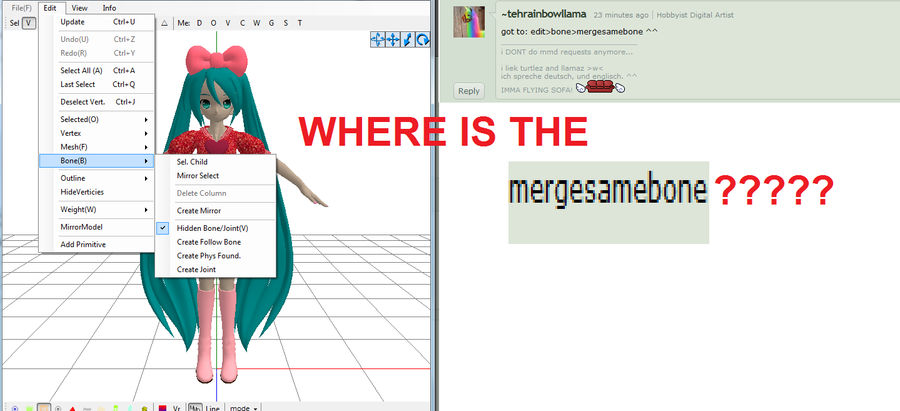The width and height of the screenshot is (900, 411).
Task: Click the highlighted orange square icon in bottom bar
Action: click(x=44, y=408)
